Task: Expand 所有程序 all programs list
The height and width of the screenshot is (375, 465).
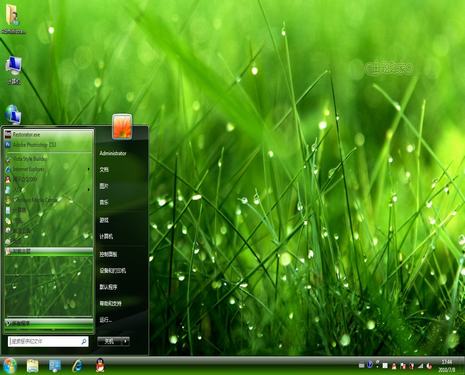Action: 49,323
